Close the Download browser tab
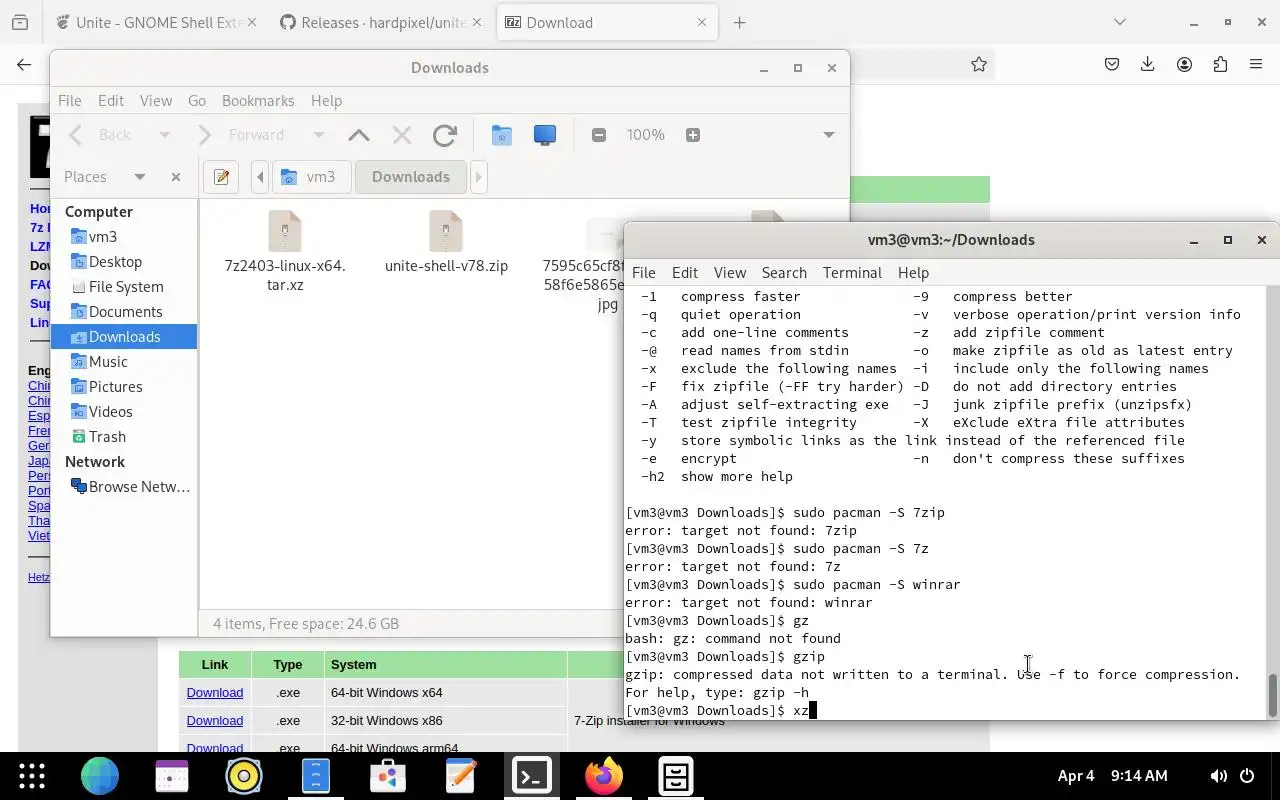 701,22
